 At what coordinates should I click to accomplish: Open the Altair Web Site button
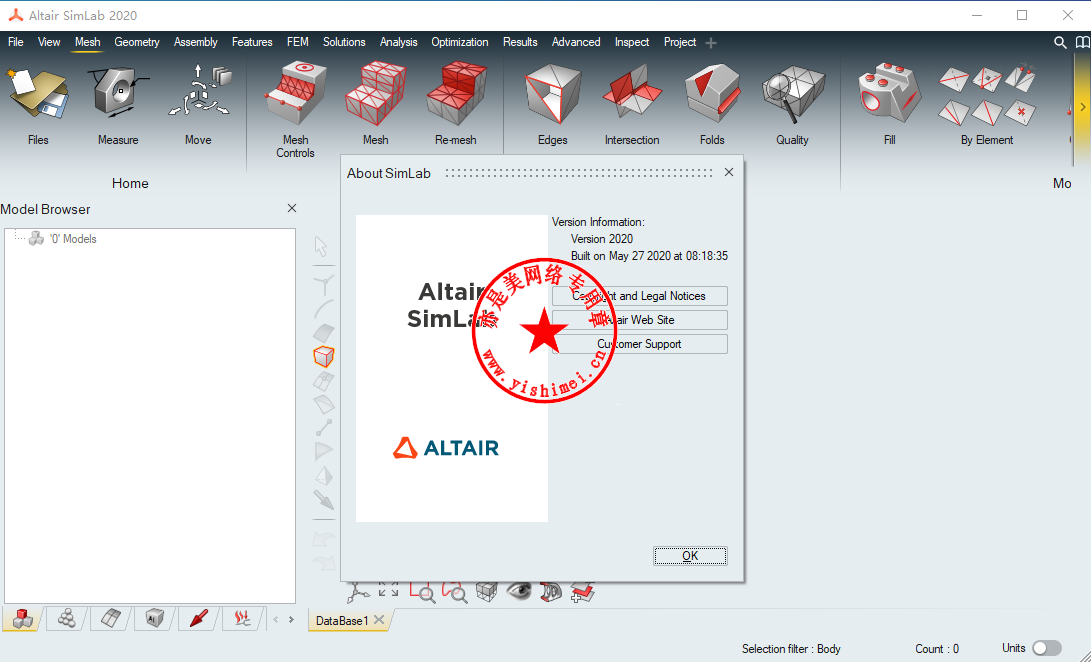[639, 320]
